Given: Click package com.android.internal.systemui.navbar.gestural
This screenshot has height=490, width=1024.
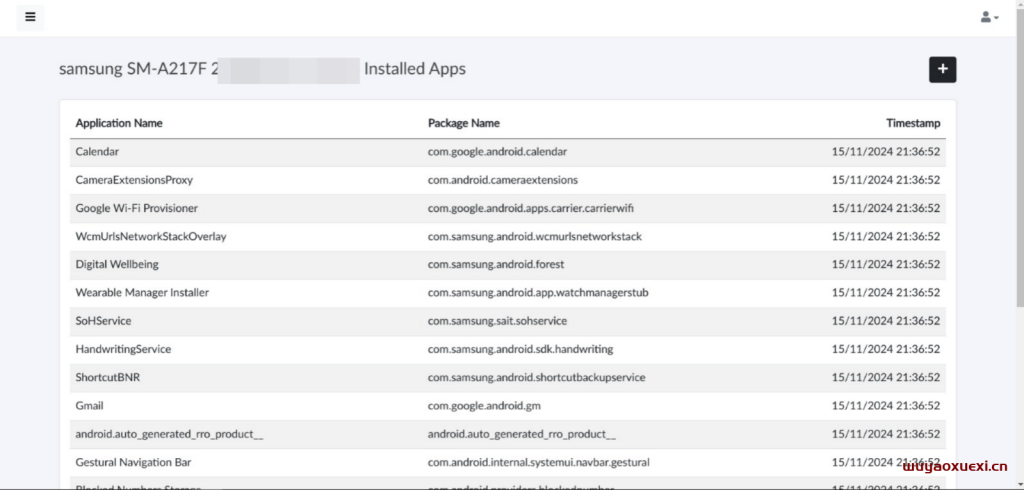Looking at the screenshot, I should [539, 462].
